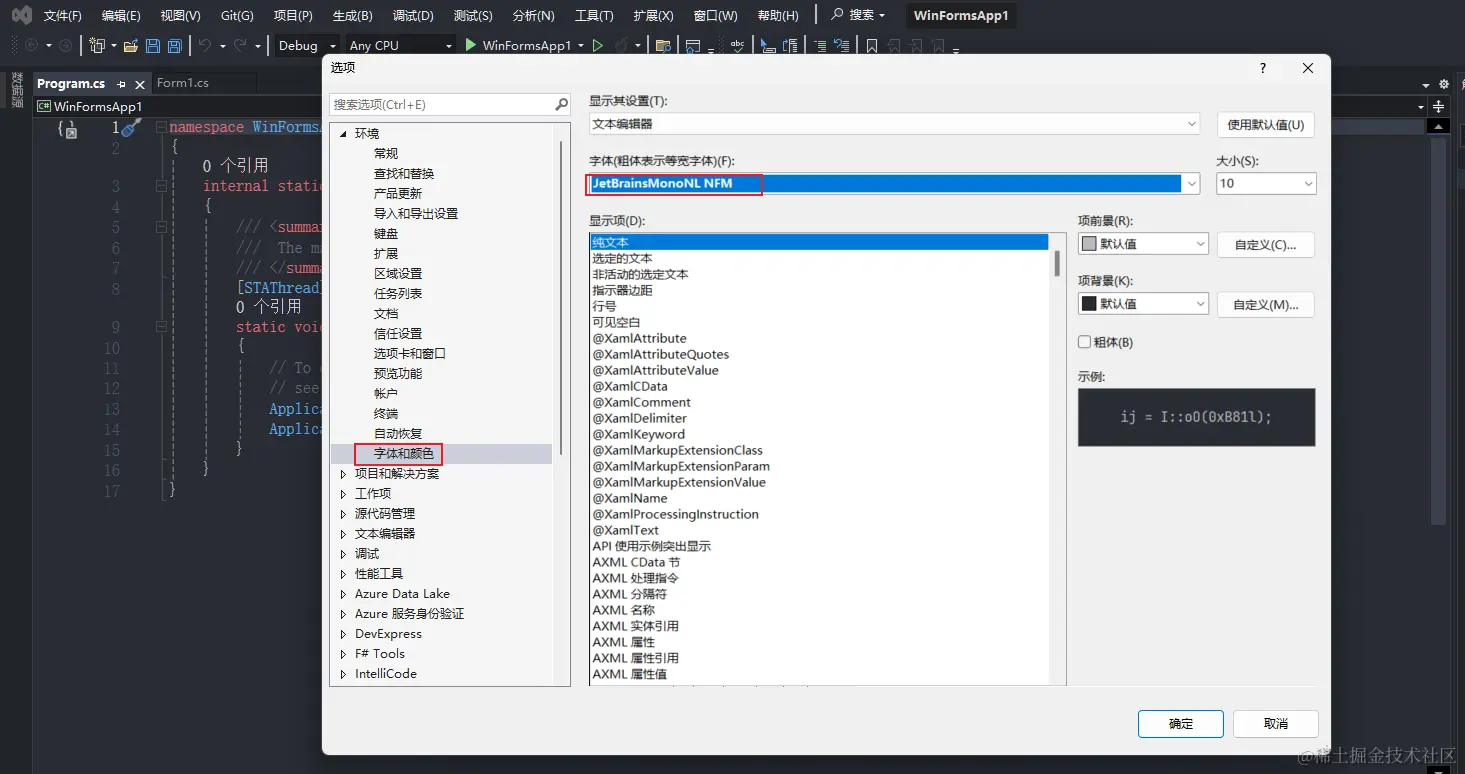Click the Open File folder icon
The image size is (1465, 774).
pos(131,45)
